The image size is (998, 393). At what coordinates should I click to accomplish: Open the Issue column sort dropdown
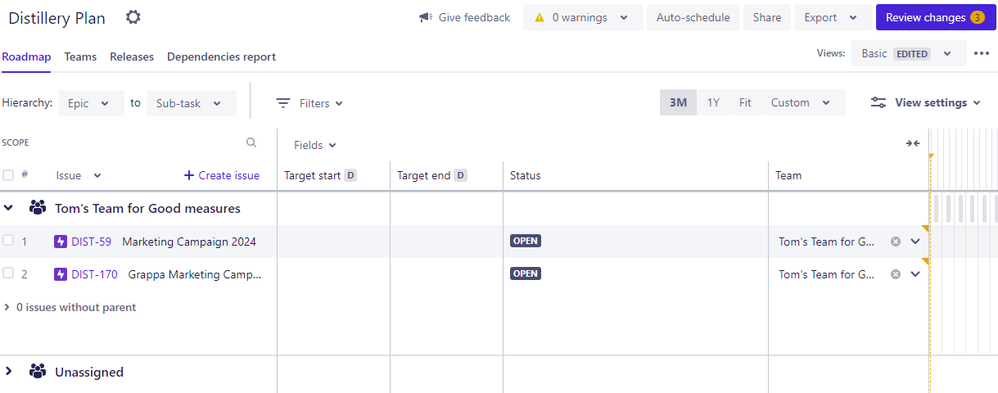(97, 176)
